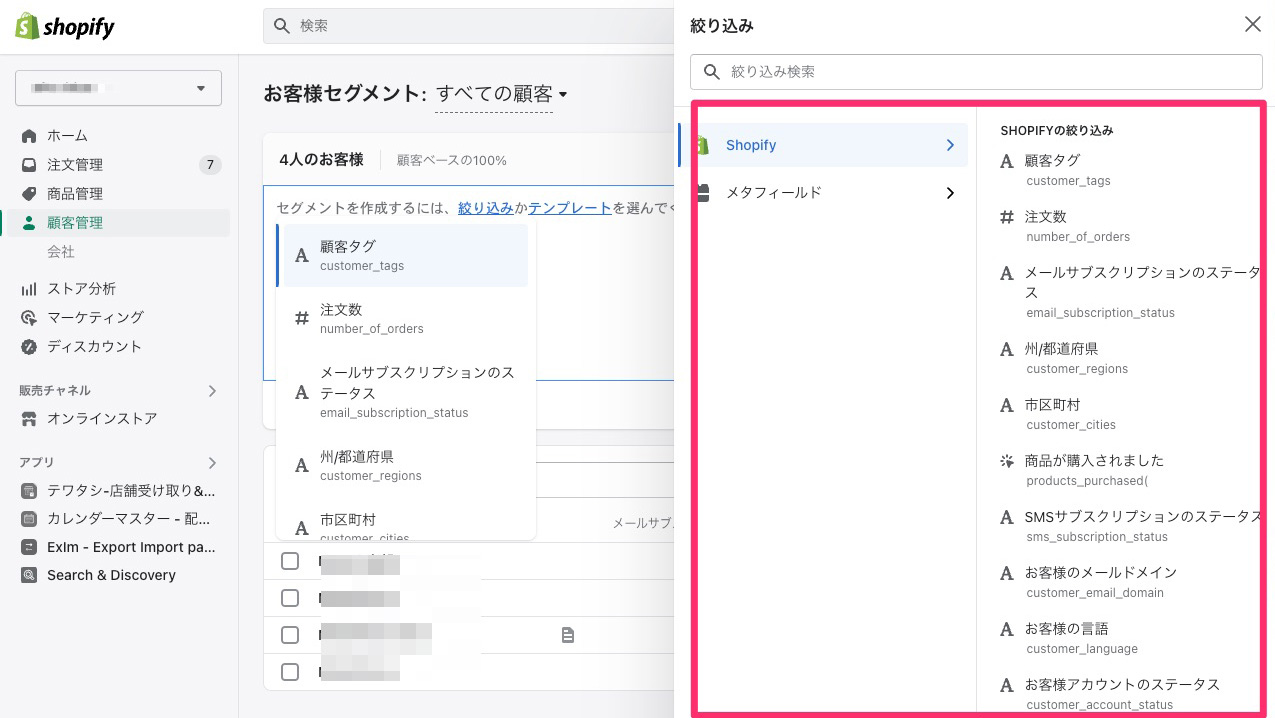1275x718 pixels.
Task: Expand the Shopify filter category chevron
Action: (x=950, y=145)
